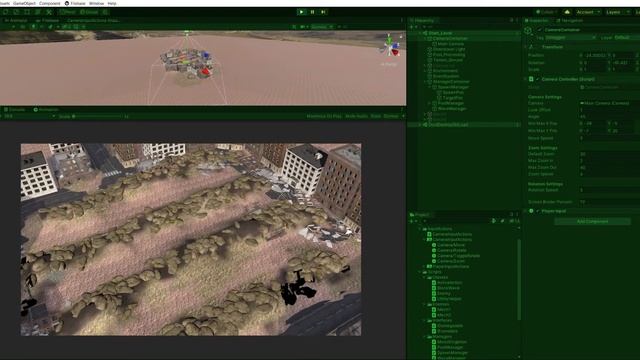
Task: Select the DontDestroyOnLoad scene row
Action: (x=464, y=124)
